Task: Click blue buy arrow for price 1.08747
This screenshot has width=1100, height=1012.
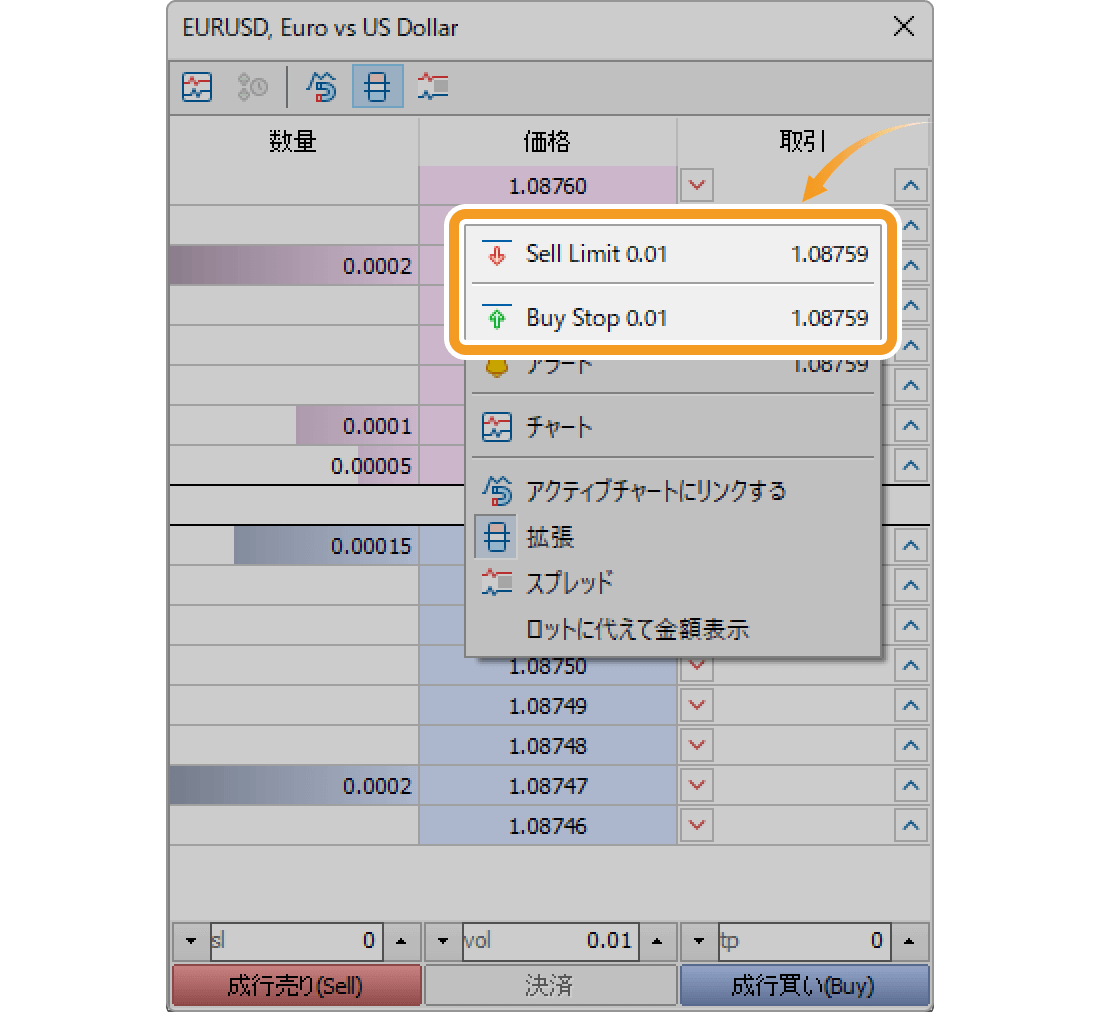Action: 911,785
